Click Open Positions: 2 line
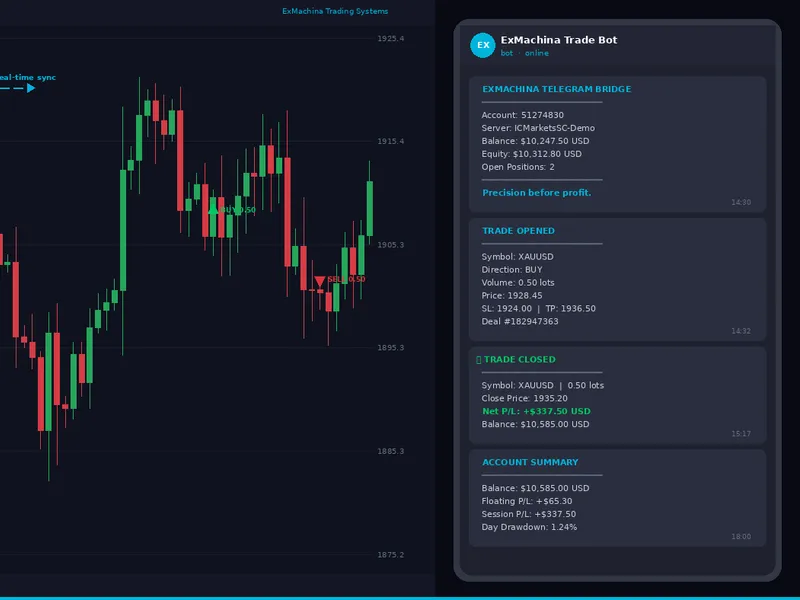 point(518,167)
